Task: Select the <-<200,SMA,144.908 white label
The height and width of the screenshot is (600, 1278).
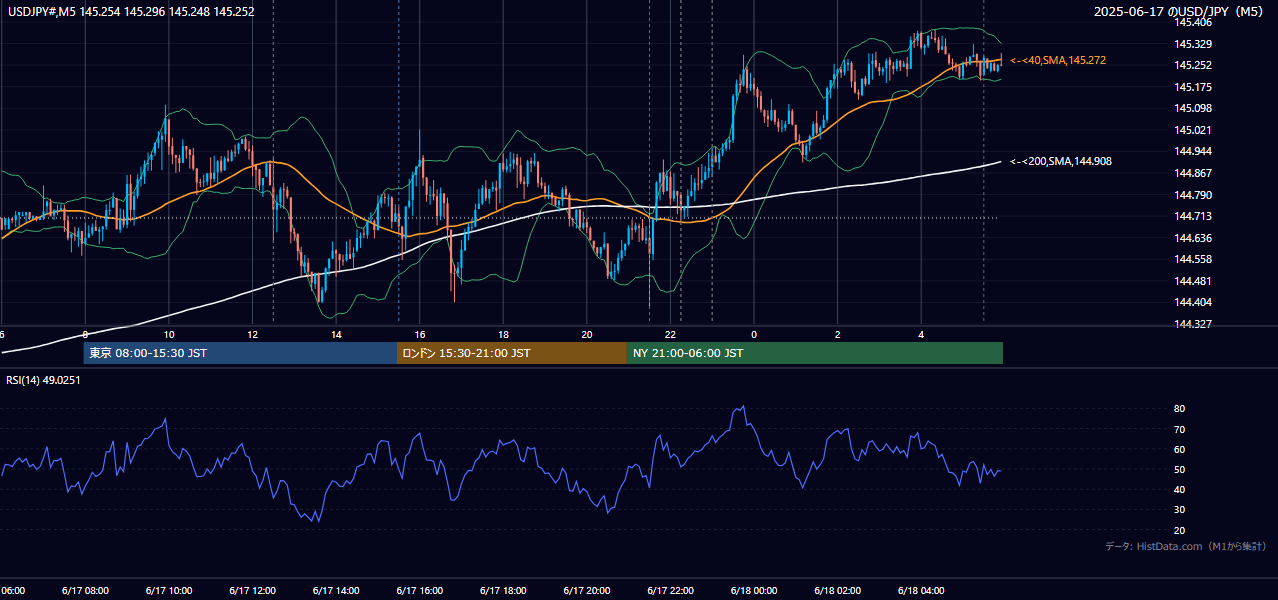Action: coord(1061,161)
